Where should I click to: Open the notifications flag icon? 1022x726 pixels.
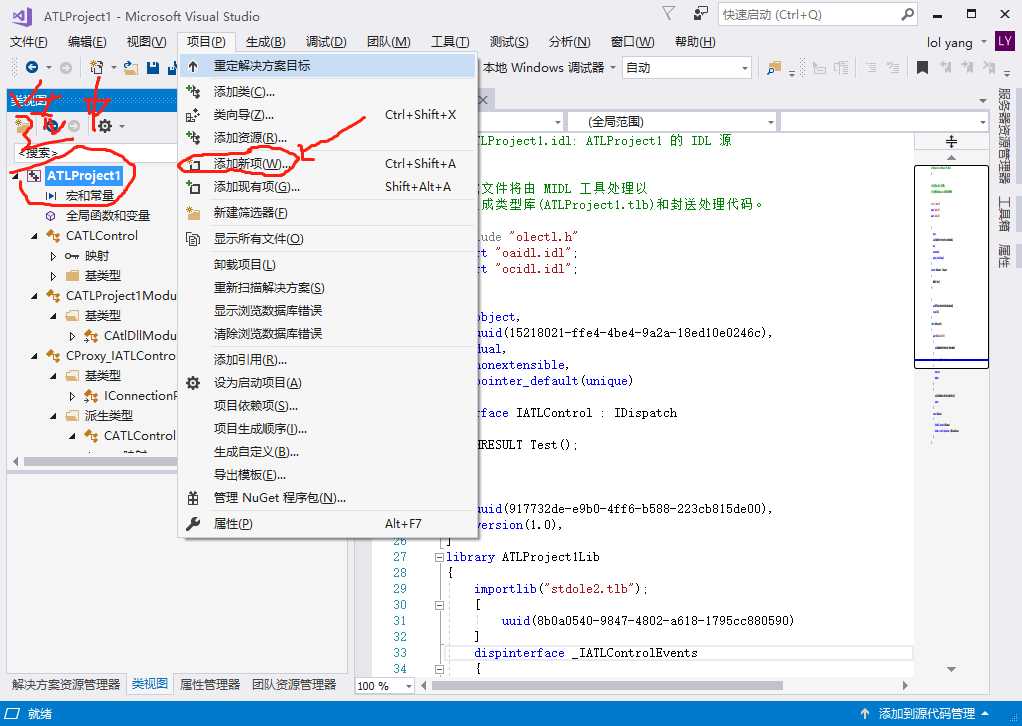pos(668,14)
